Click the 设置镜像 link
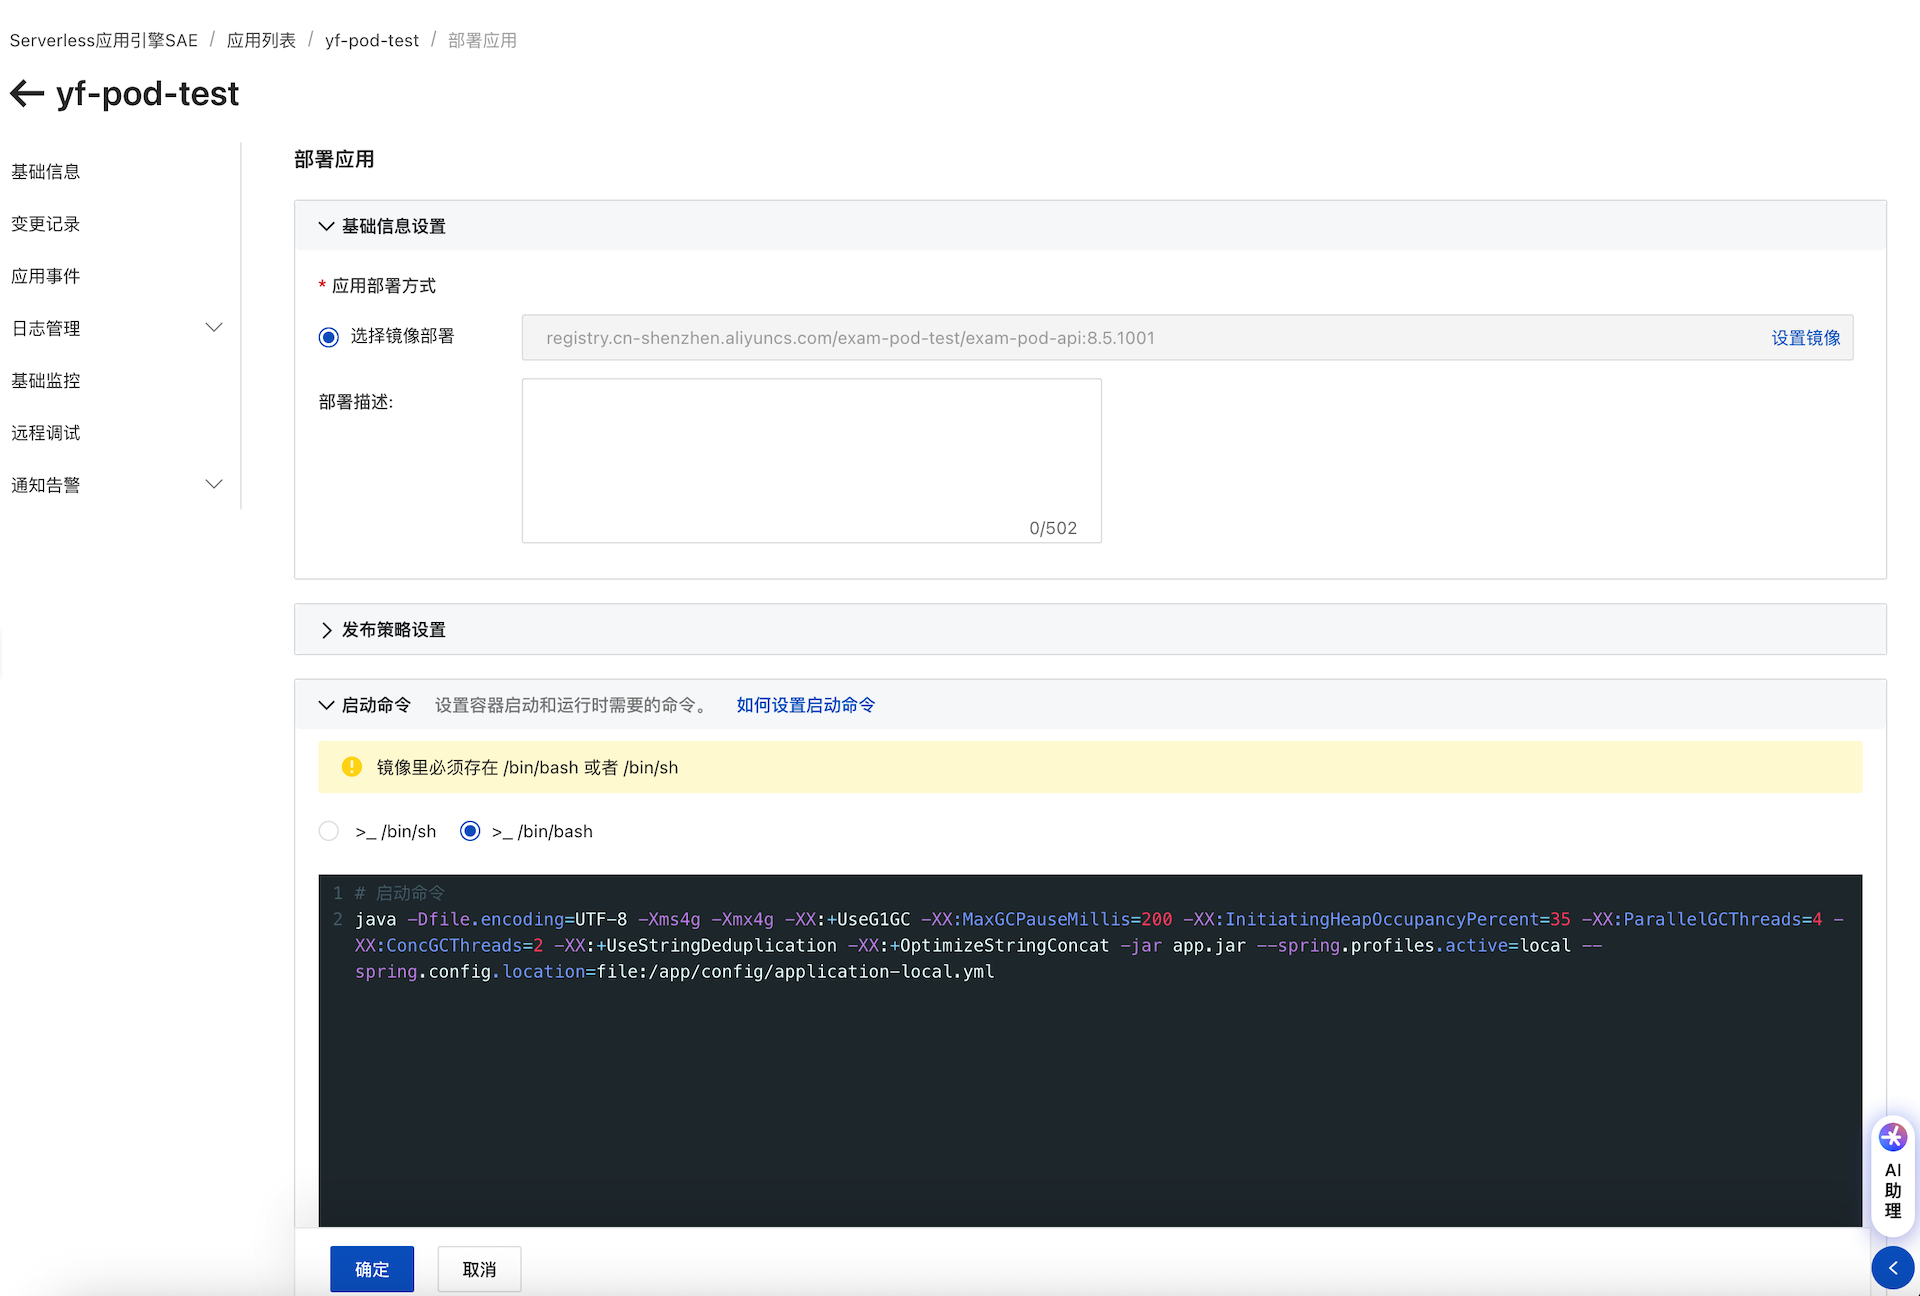Image resolution: width=1920 pixels, height=1296 pixels. [x=1805, y=338]
